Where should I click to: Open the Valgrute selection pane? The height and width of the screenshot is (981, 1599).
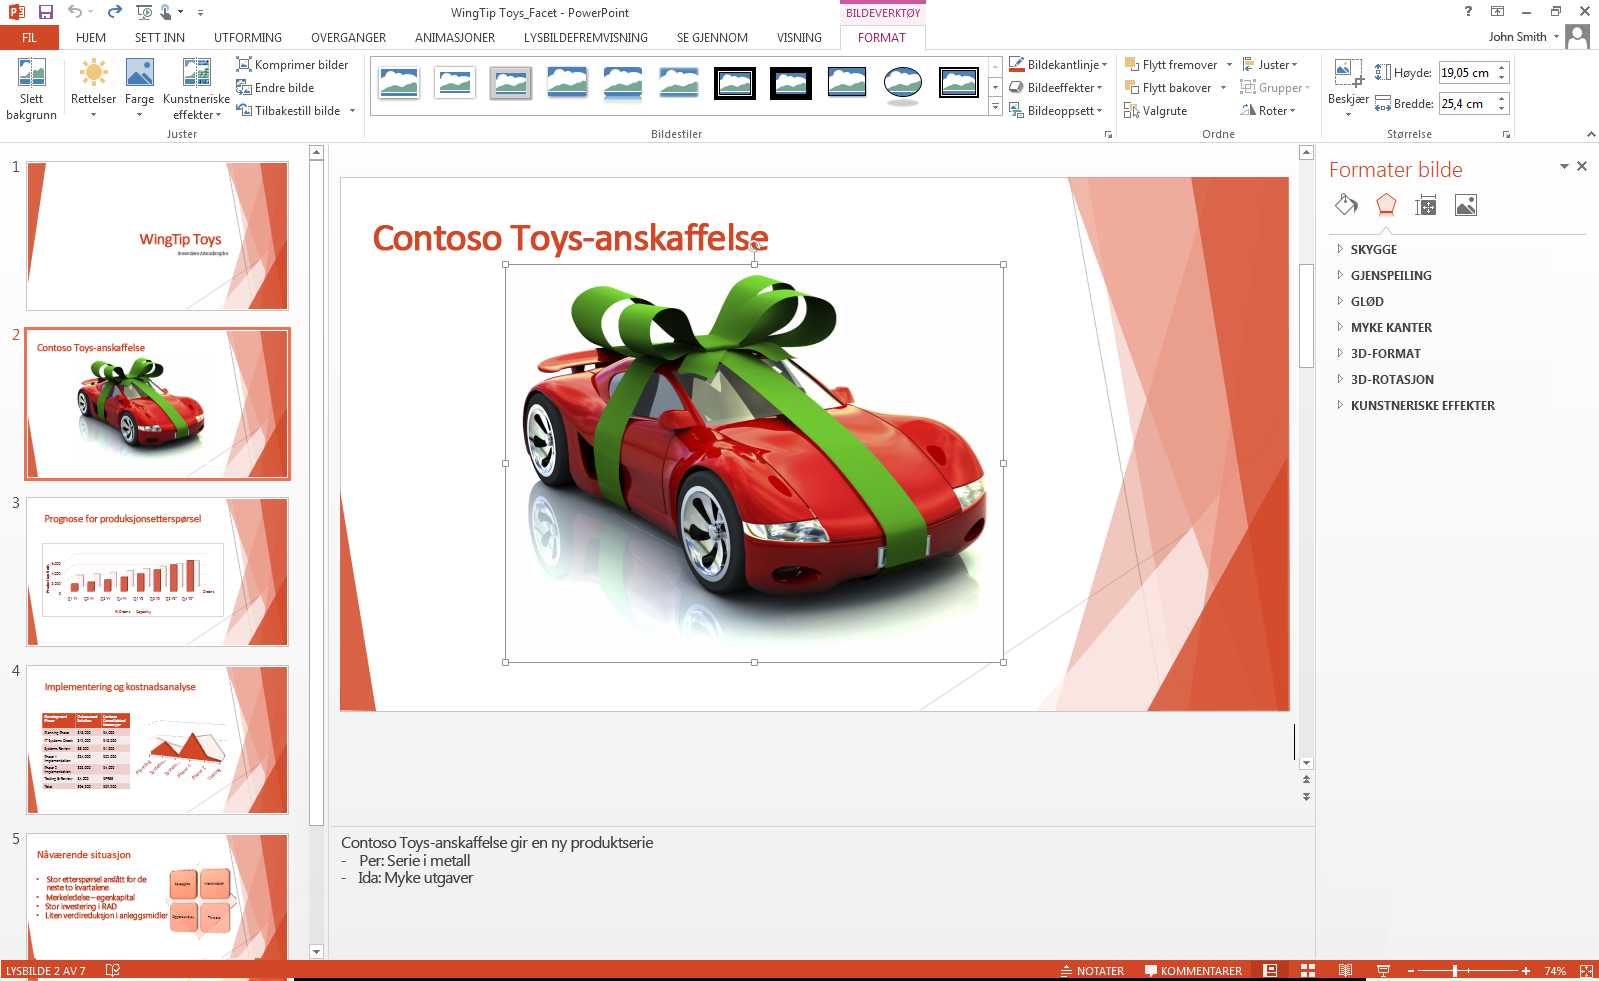(x=1156, y=111)
